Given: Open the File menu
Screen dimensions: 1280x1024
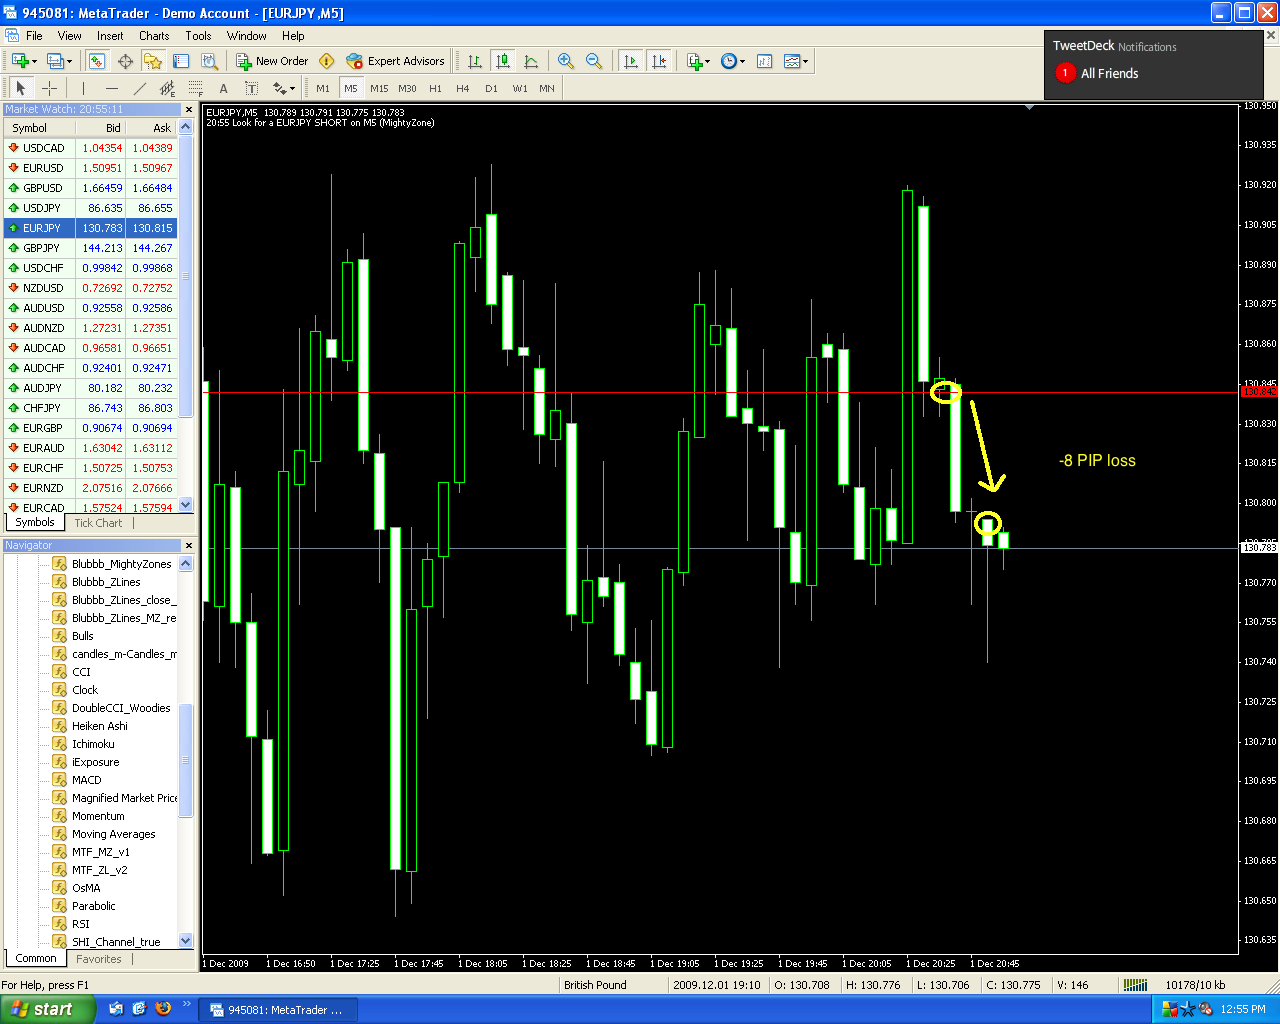Looking at the screenshot, I should (34, 36).
